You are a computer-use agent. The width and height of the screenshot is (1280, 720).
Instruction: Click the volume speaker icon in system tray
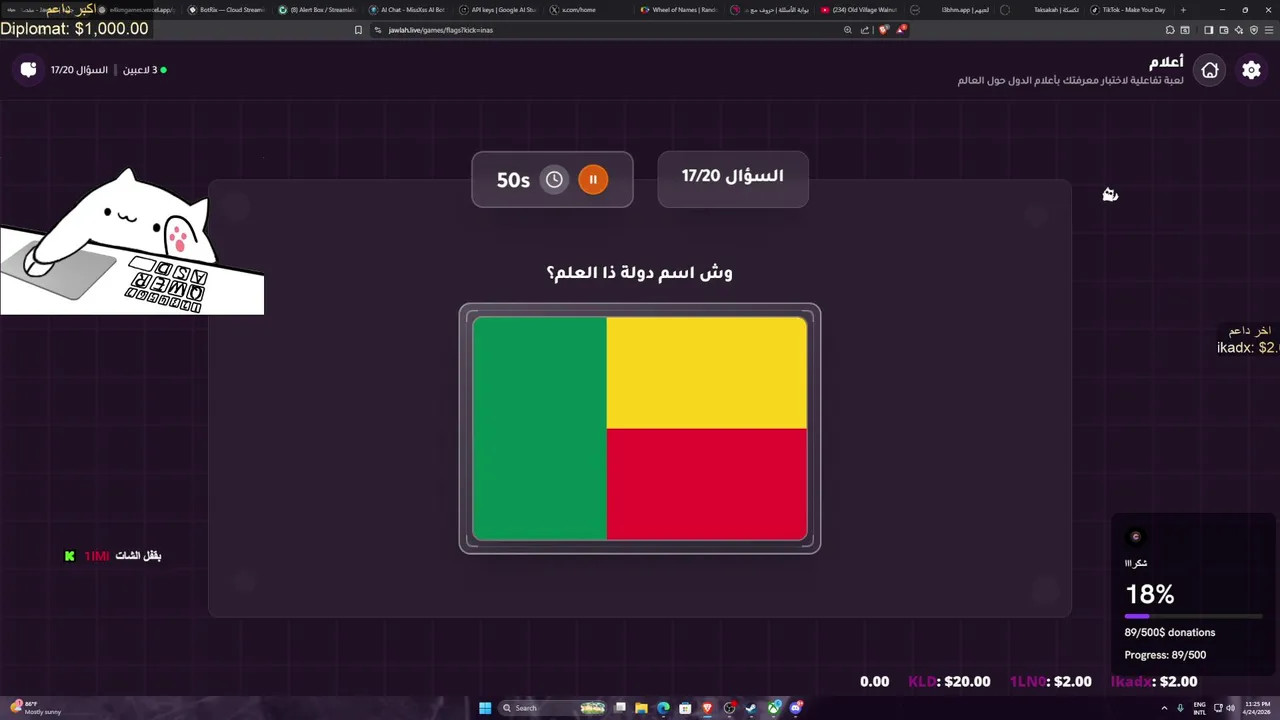coord(1231,708)
